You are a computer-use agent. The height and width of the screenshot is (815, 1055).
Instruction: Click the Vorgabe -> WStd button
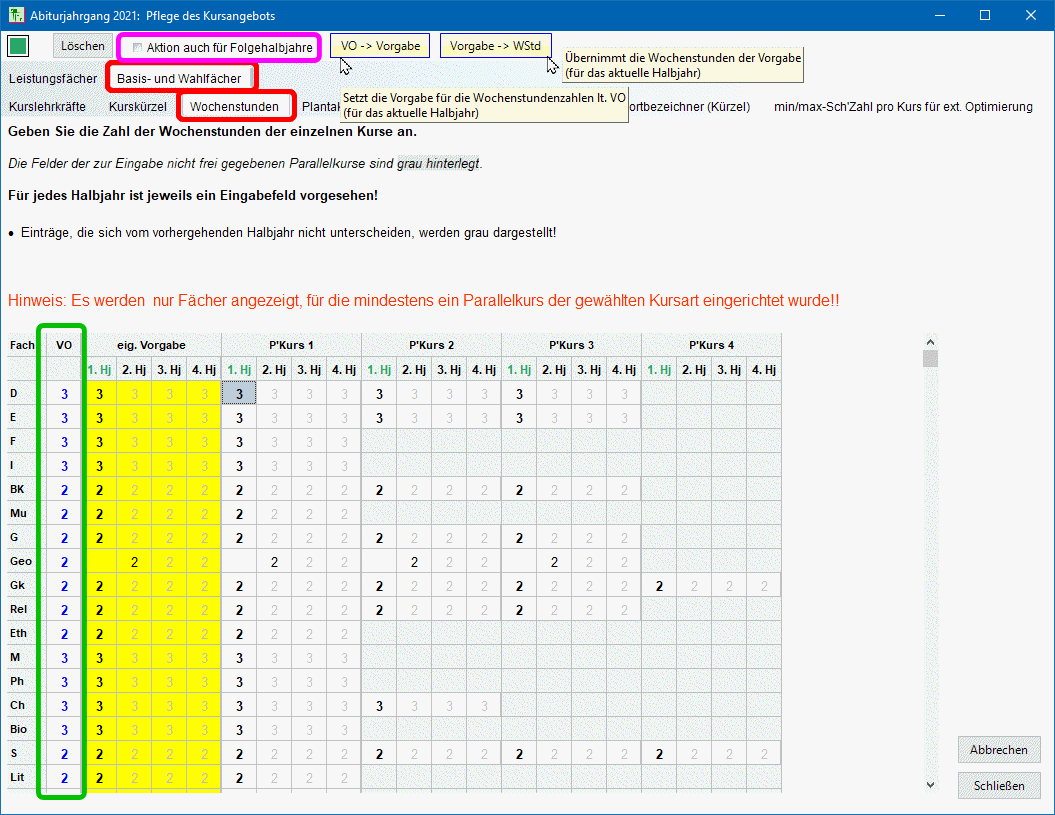(495, 46)
